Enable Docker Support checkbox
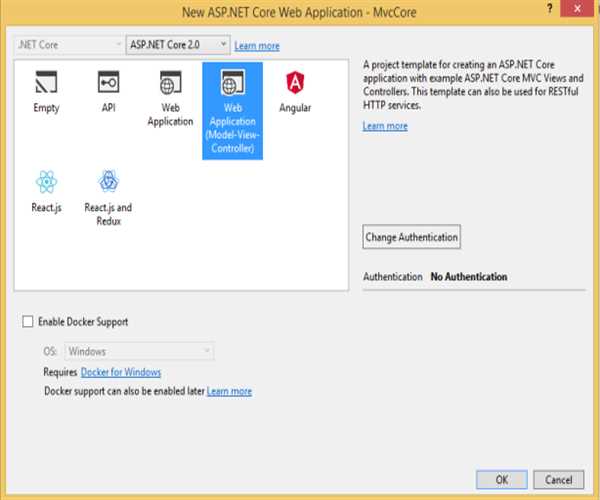Viewport: 600px width, 500px height. pyautogui.click(x=27, y=322)
